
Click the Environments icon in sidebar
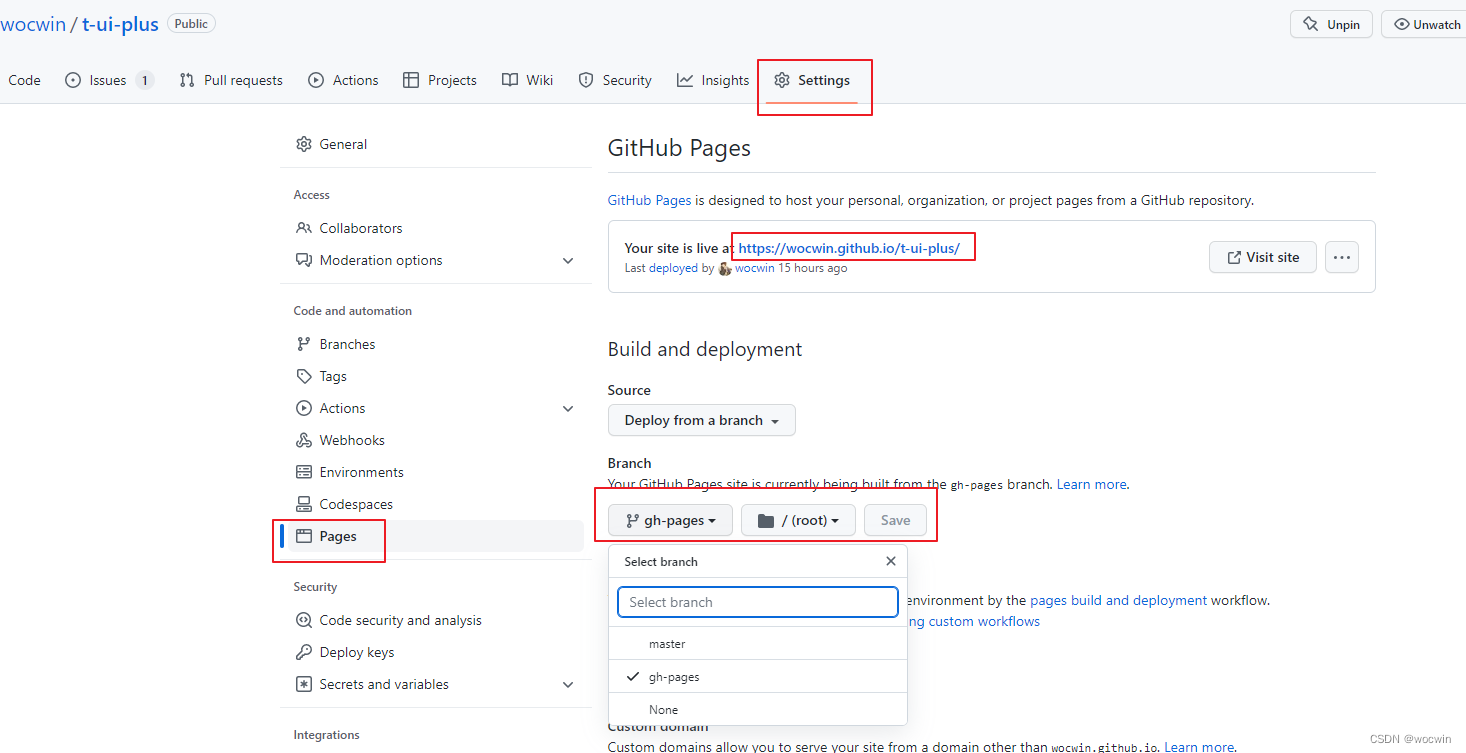[x=304, y=472]
